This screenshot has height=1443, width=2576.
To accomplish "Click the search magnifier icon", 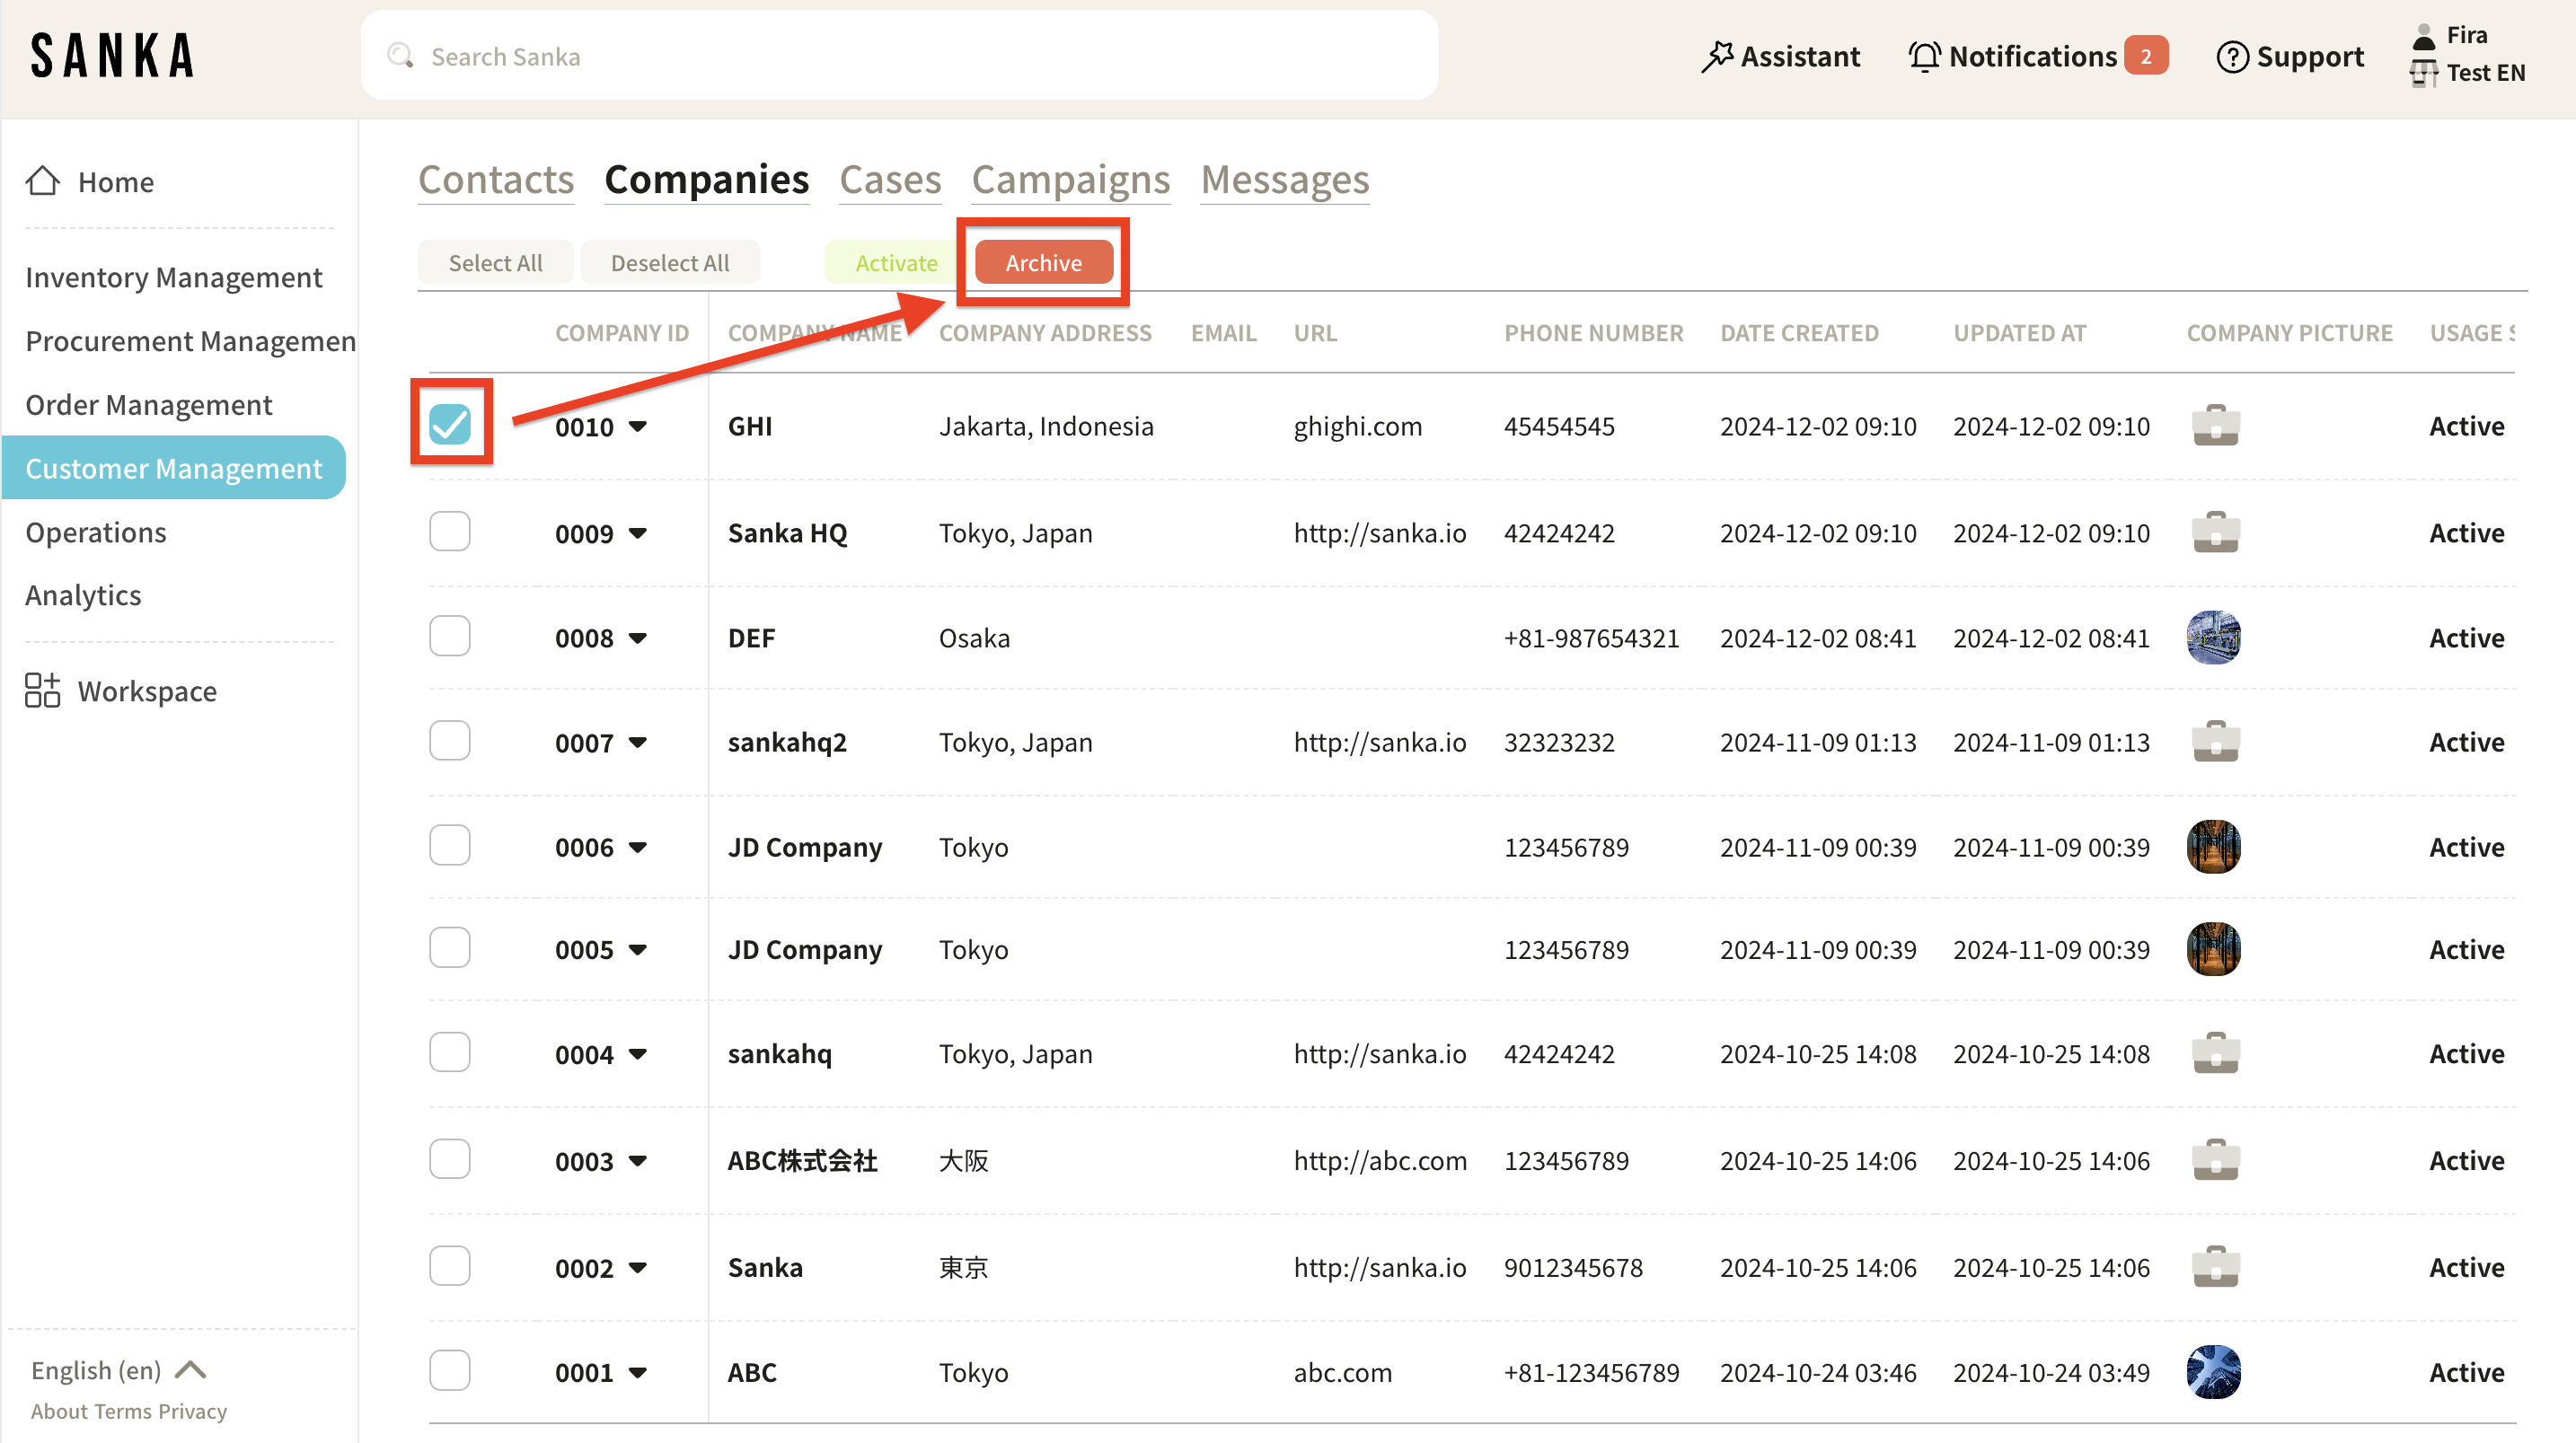I will click(400, 56).
